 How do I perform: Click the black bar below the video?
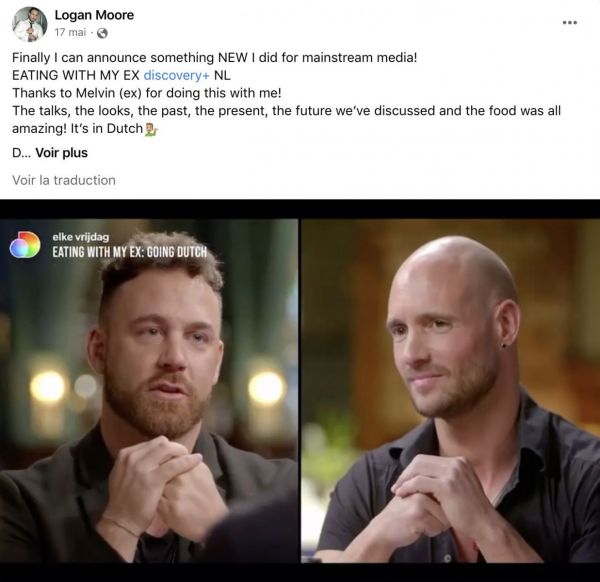click(300, 572)
